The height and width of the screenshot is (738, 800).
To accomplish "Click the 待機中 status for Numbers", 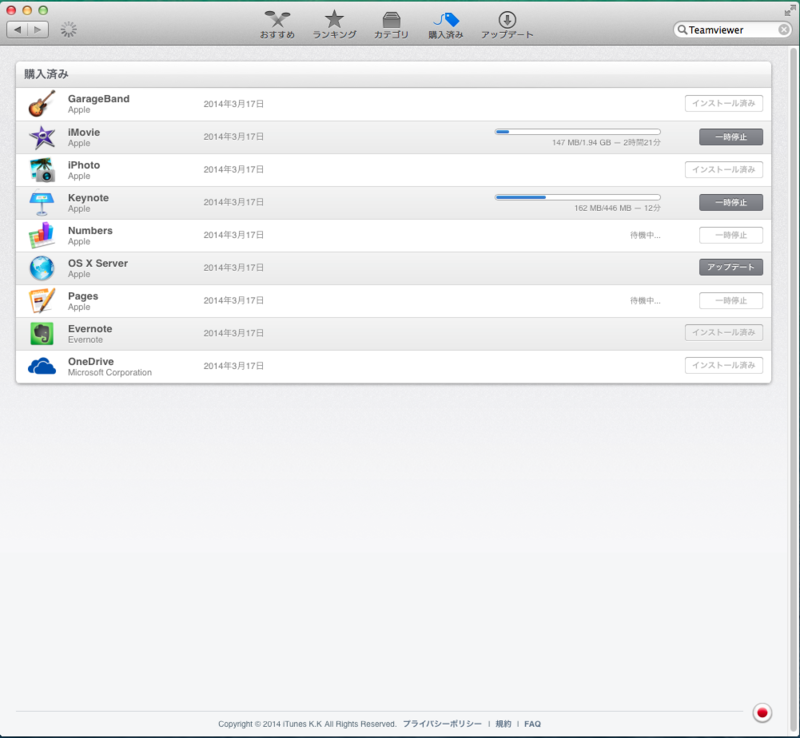I will click(x=645, y=235).
